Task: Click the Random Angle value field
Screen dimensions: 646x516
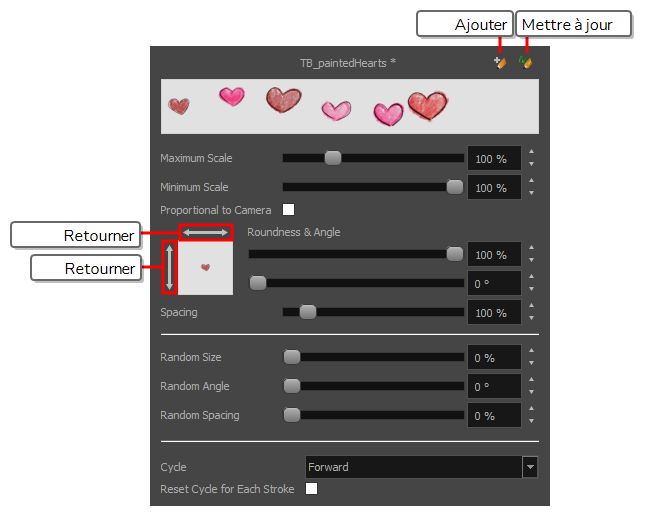Action: pos(494,386)
